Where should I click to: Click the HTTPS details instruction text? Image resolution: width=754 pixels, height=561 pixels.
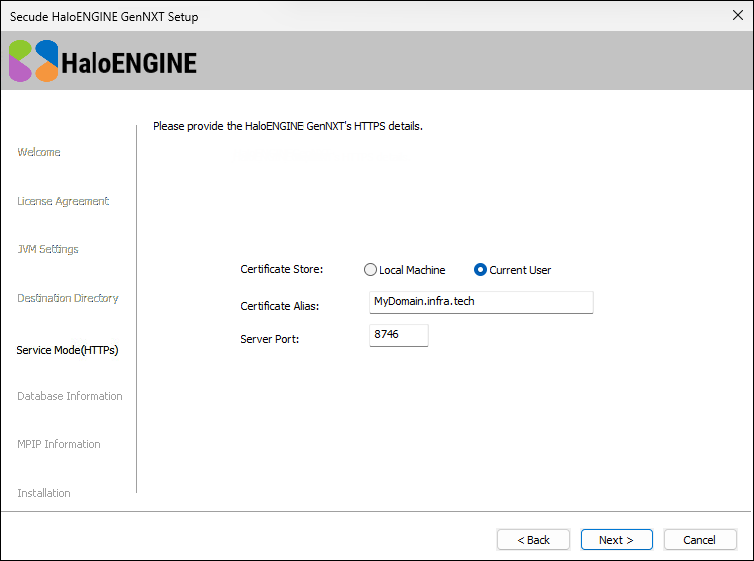pos(288,126)
